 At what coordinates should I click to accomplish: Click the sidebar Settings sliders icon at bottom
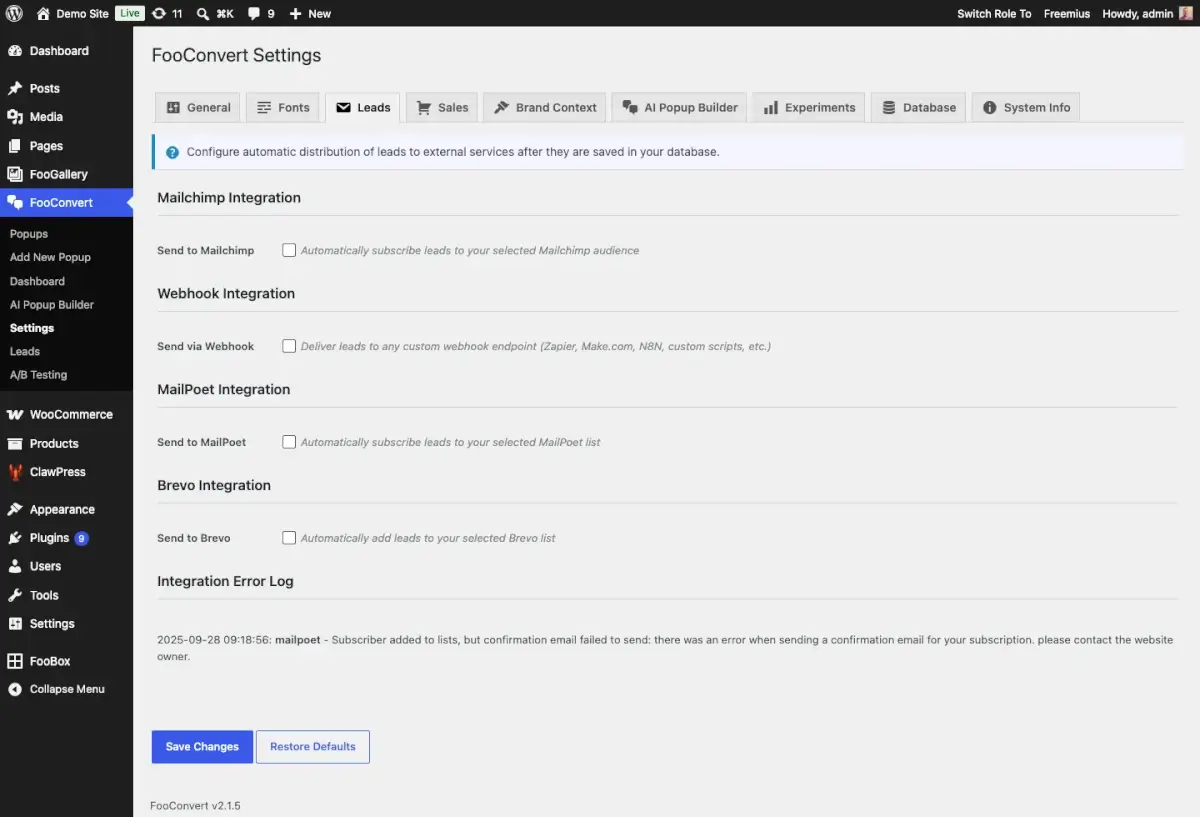click(x=15, y=623)
